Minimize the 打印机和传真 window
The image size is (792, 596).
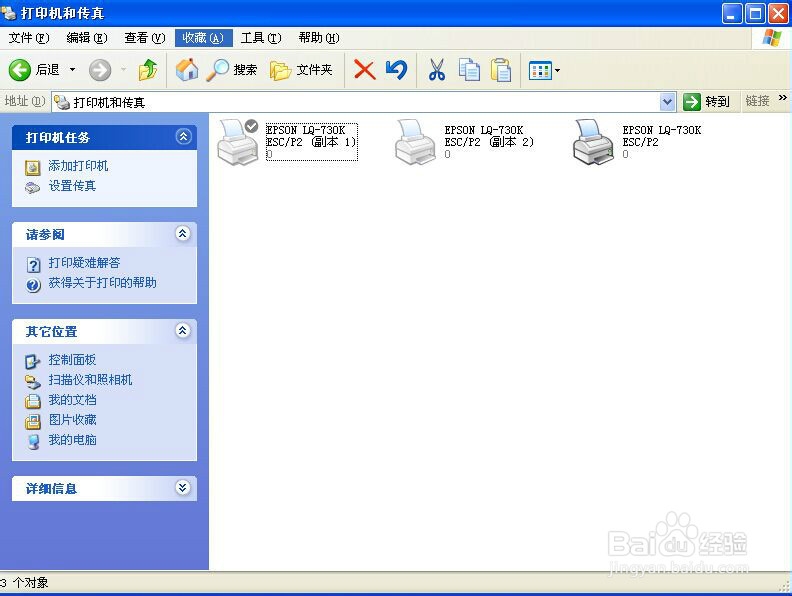[732, 14]
